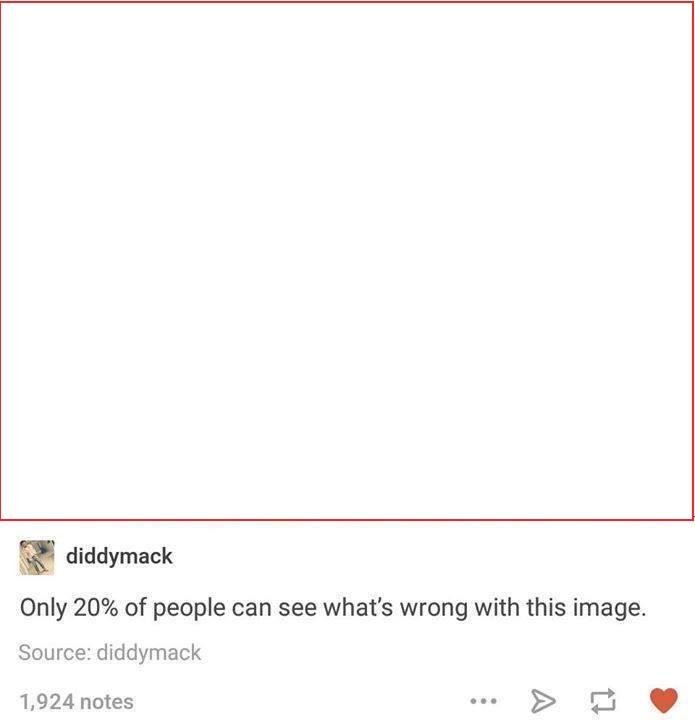695x720 pixels.
Task: Share the post using the paper plane icon
Action: (543, 701)
